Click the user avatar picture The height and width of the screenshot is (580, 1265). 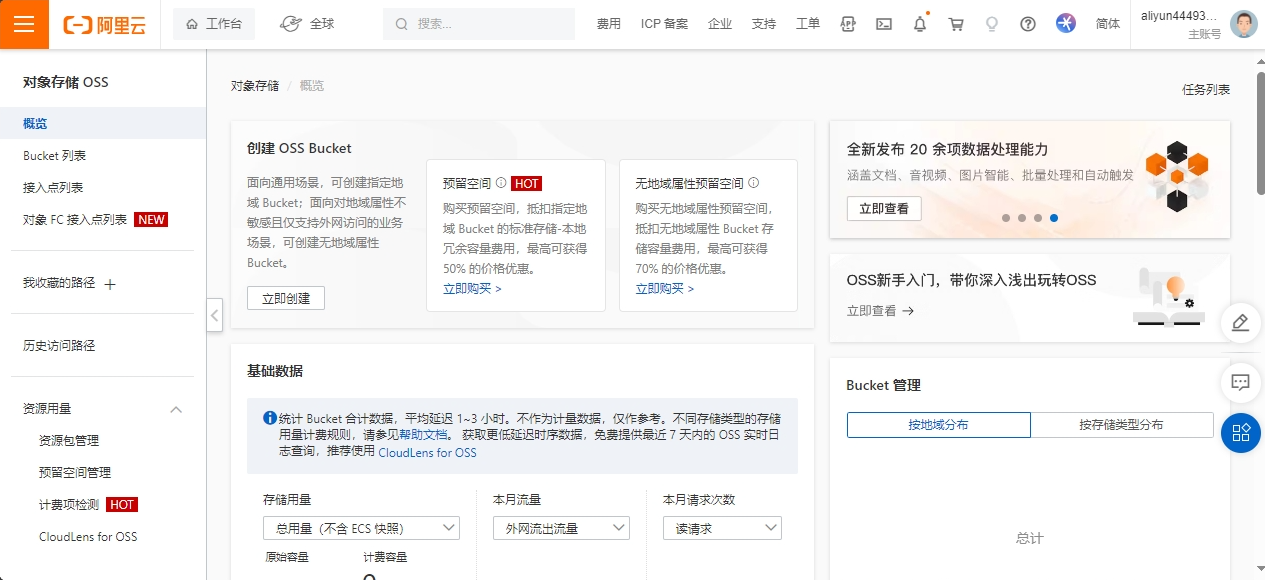tap(1243, 24)
